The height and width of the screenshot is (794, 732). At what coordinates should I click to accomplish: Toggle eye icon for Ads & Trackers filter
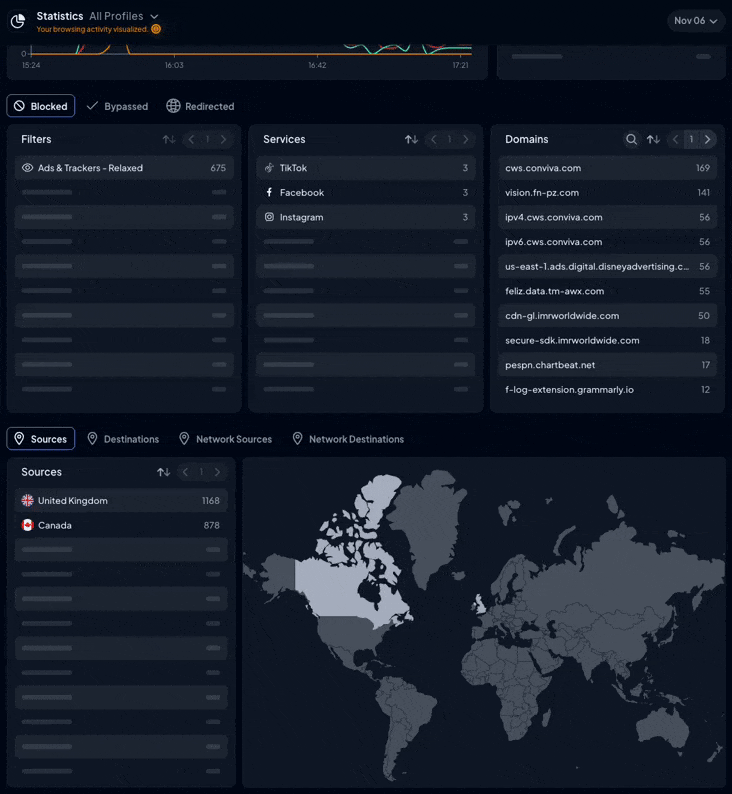[x=28, y=168]
